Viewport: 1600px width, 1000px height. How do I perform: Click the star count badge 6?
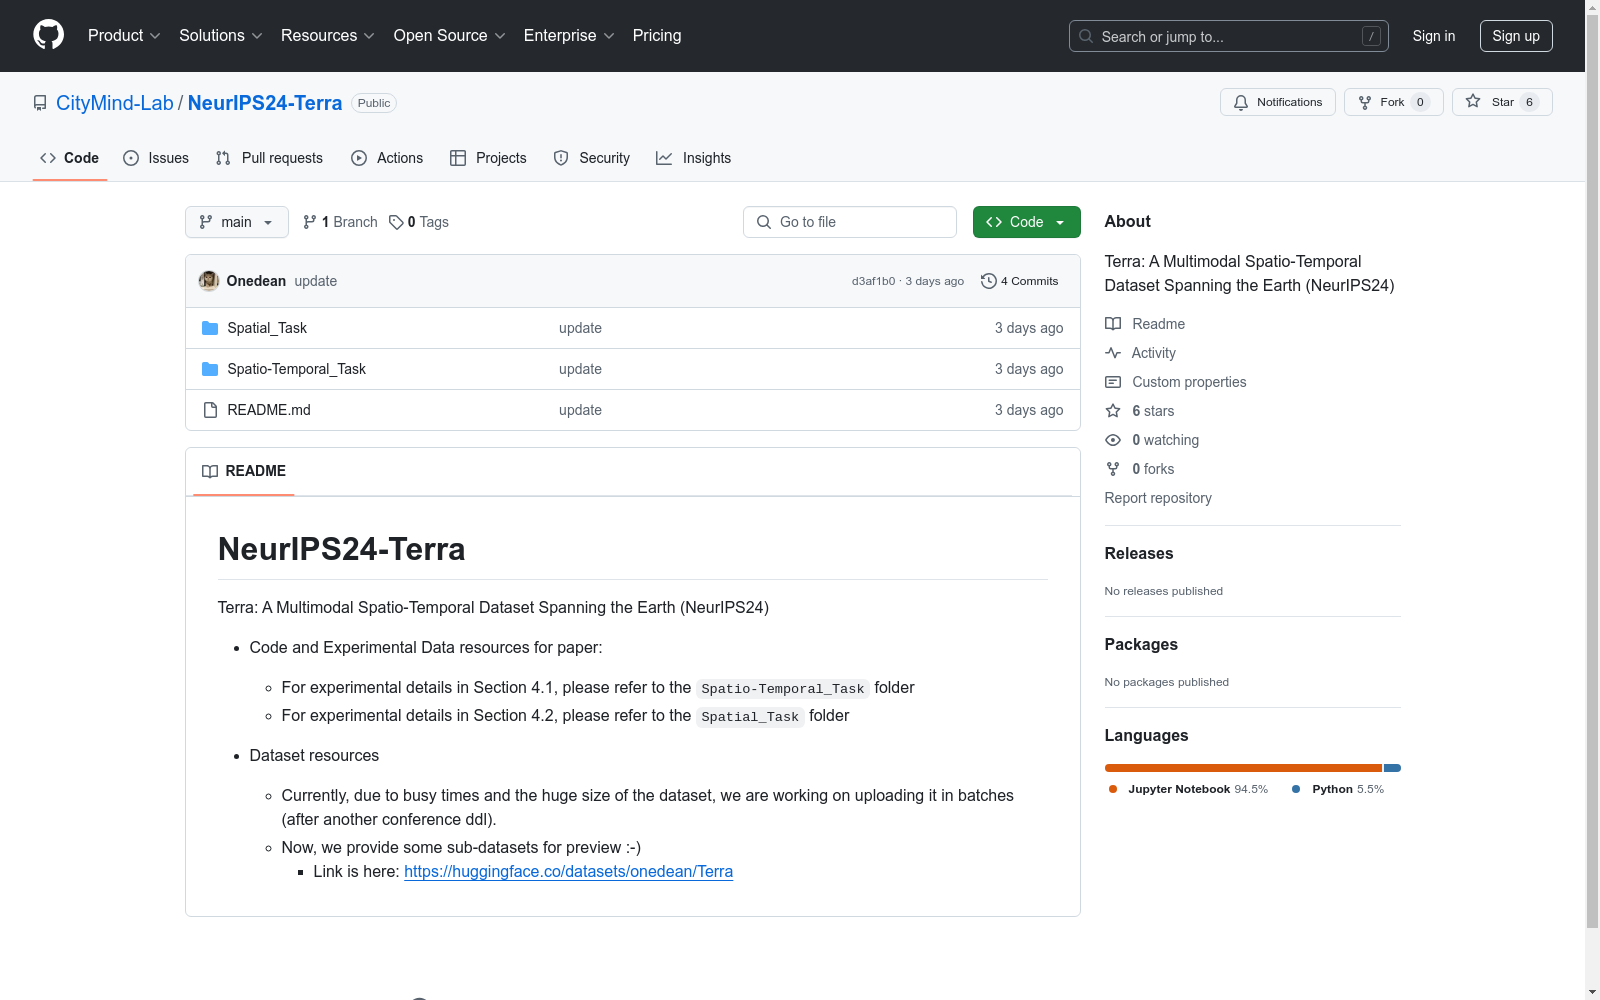pos(1529,102)
